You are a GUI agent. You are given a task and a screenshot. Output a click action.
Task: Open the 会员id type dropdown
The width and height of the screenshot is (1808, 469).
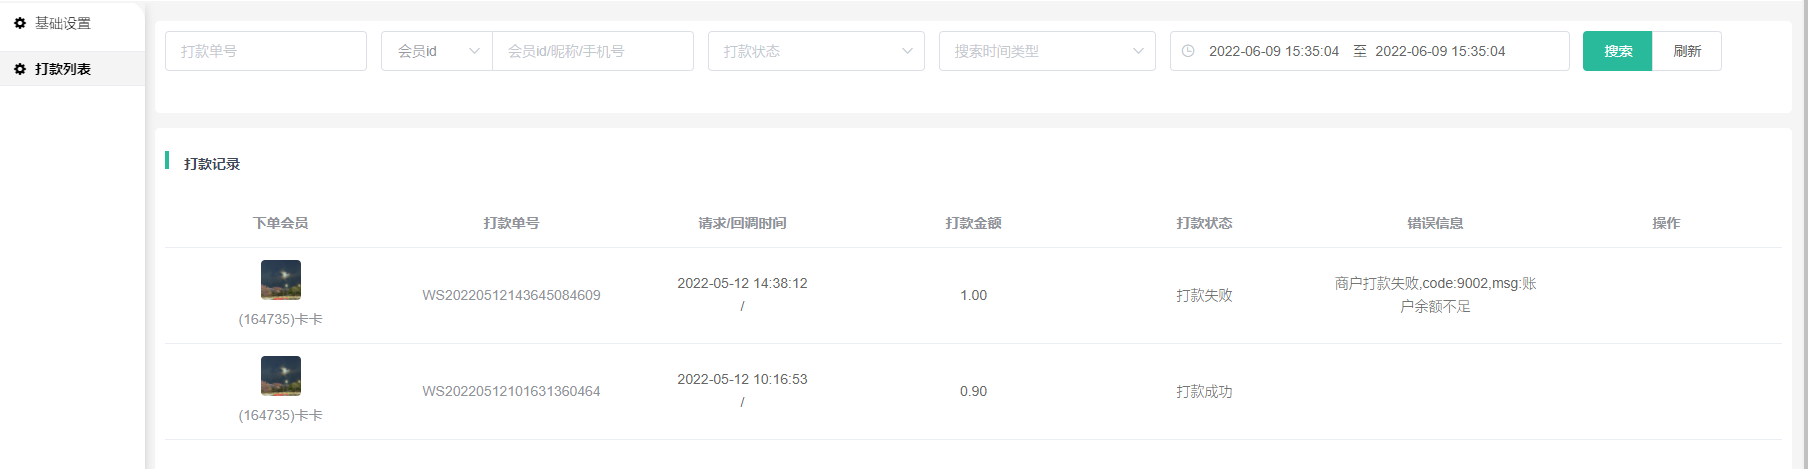[437, 51]
